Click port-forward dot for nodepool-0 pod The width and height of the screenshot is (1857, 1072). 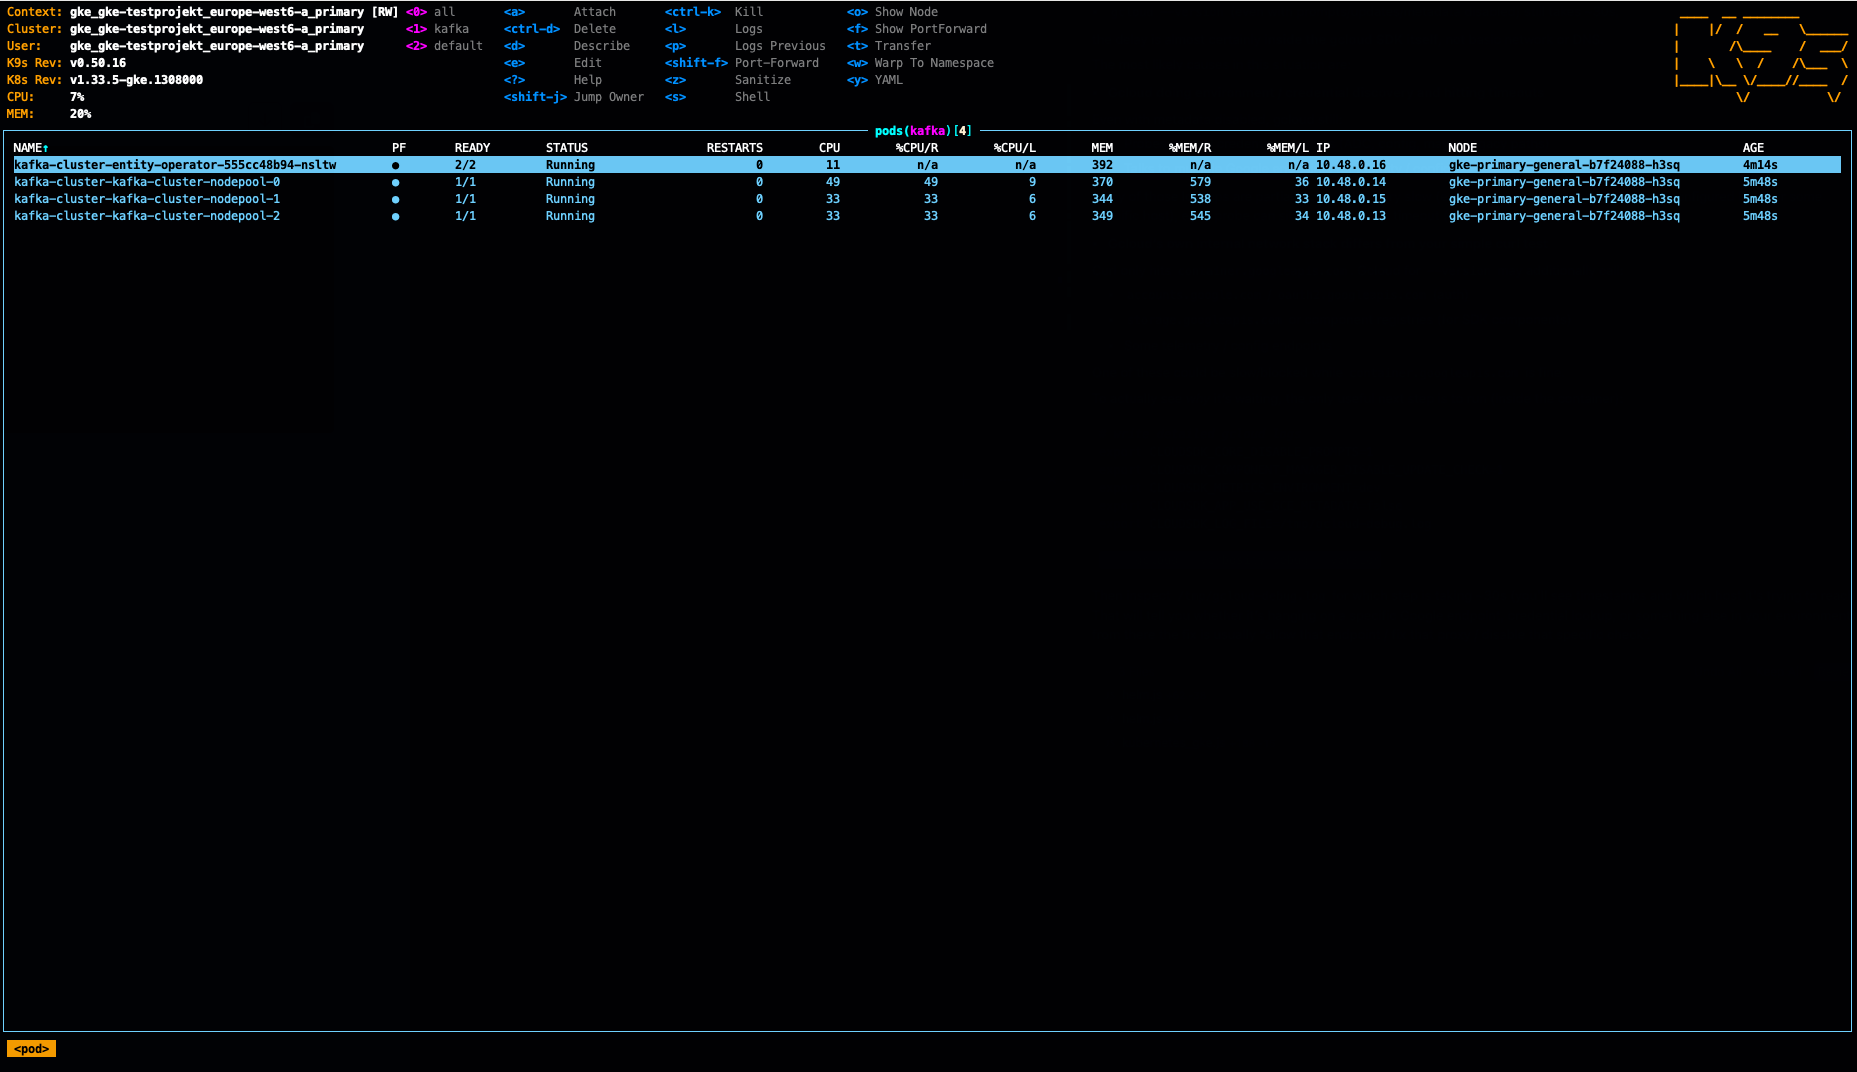point(396,182)
